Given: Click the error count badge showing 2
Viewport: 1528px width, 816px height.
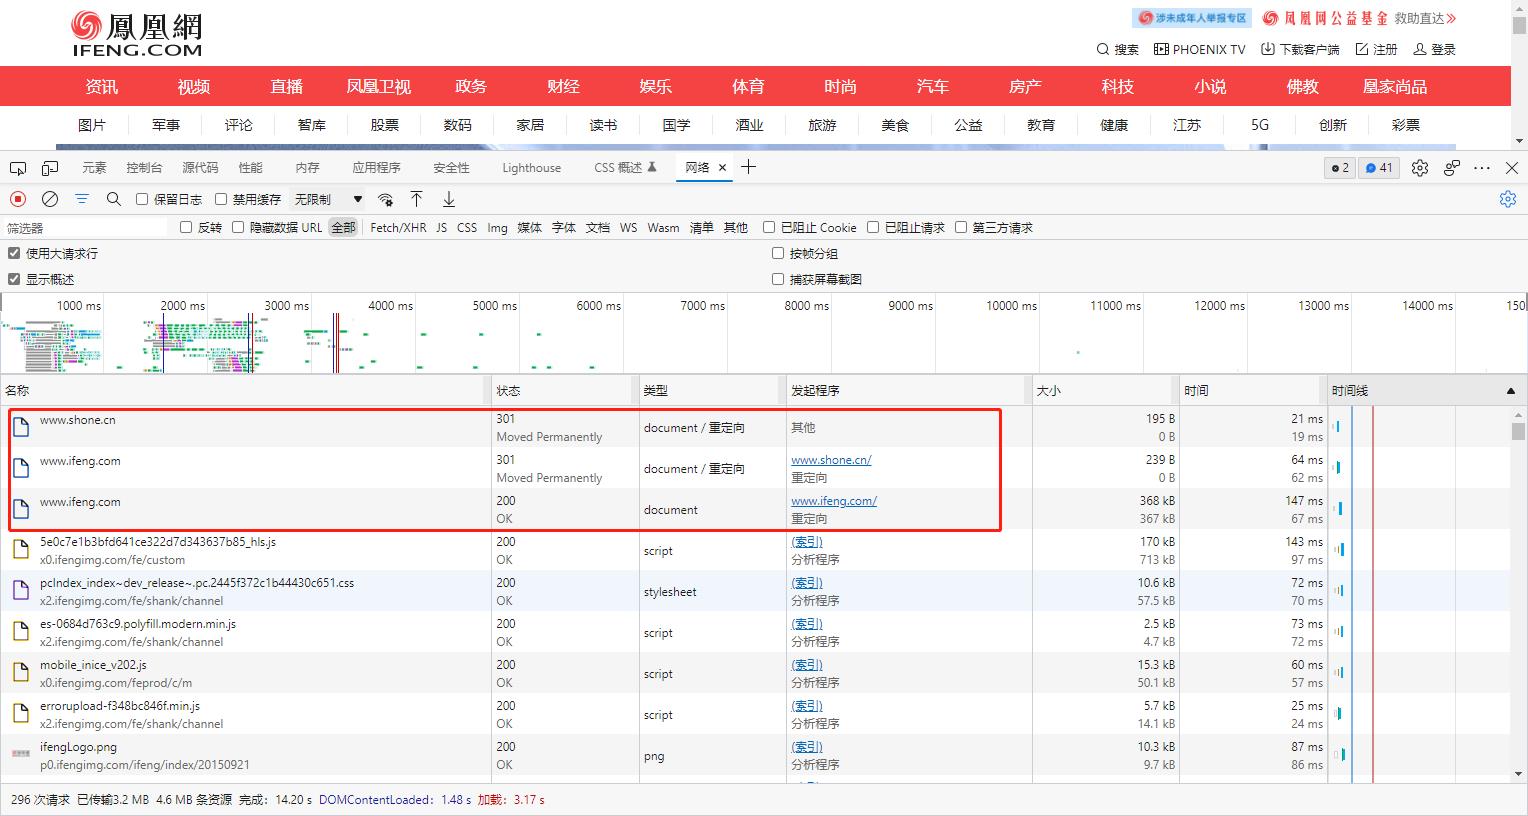Looking at the screenshot, I should tap(1339, 168).
